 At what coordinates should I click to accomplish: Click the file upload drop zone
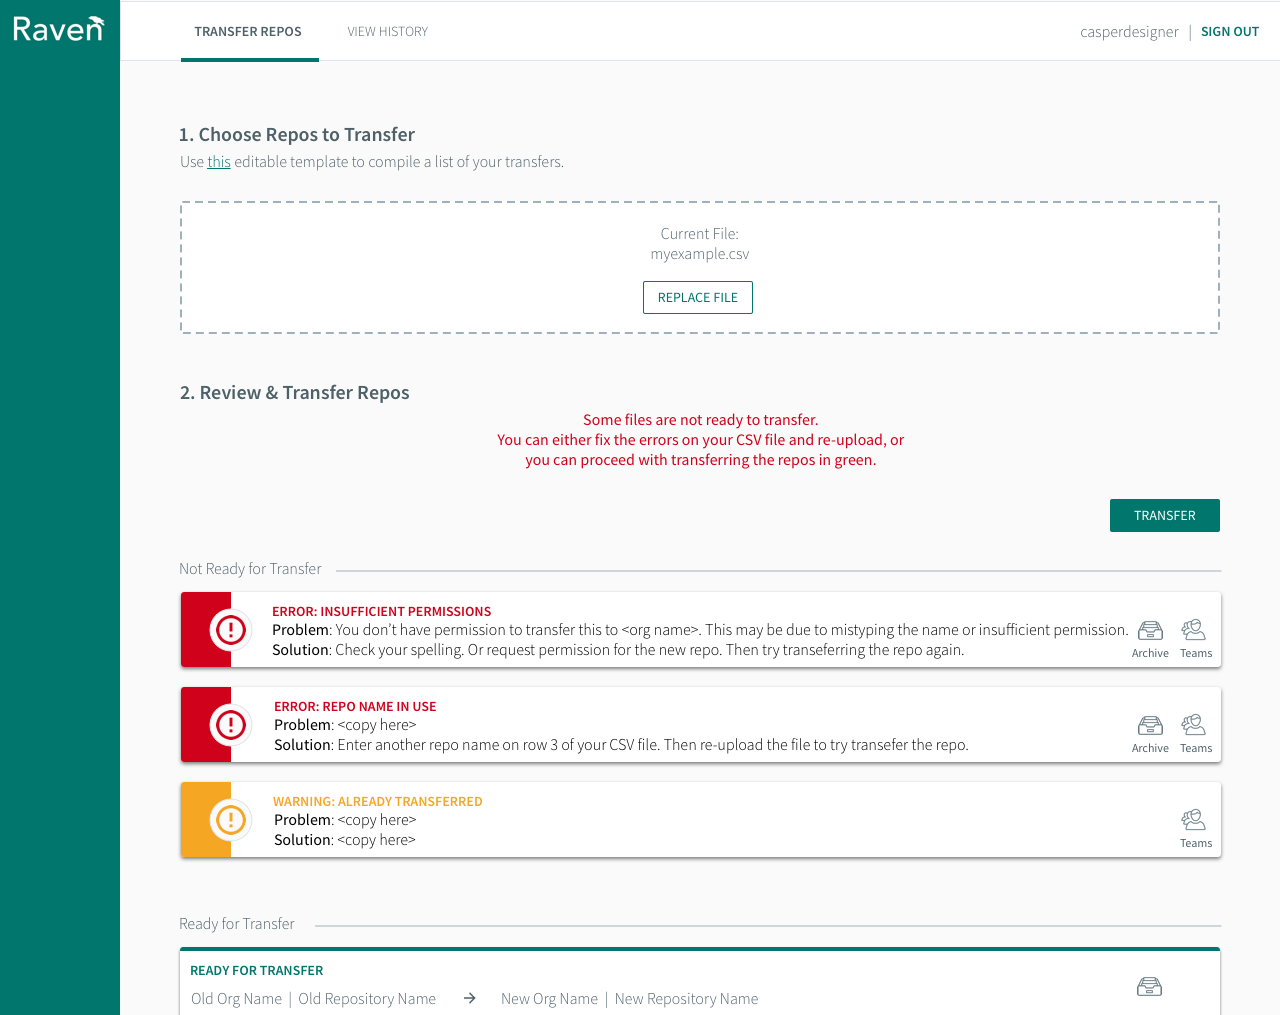pyautogui.click(x=700, y=268)
